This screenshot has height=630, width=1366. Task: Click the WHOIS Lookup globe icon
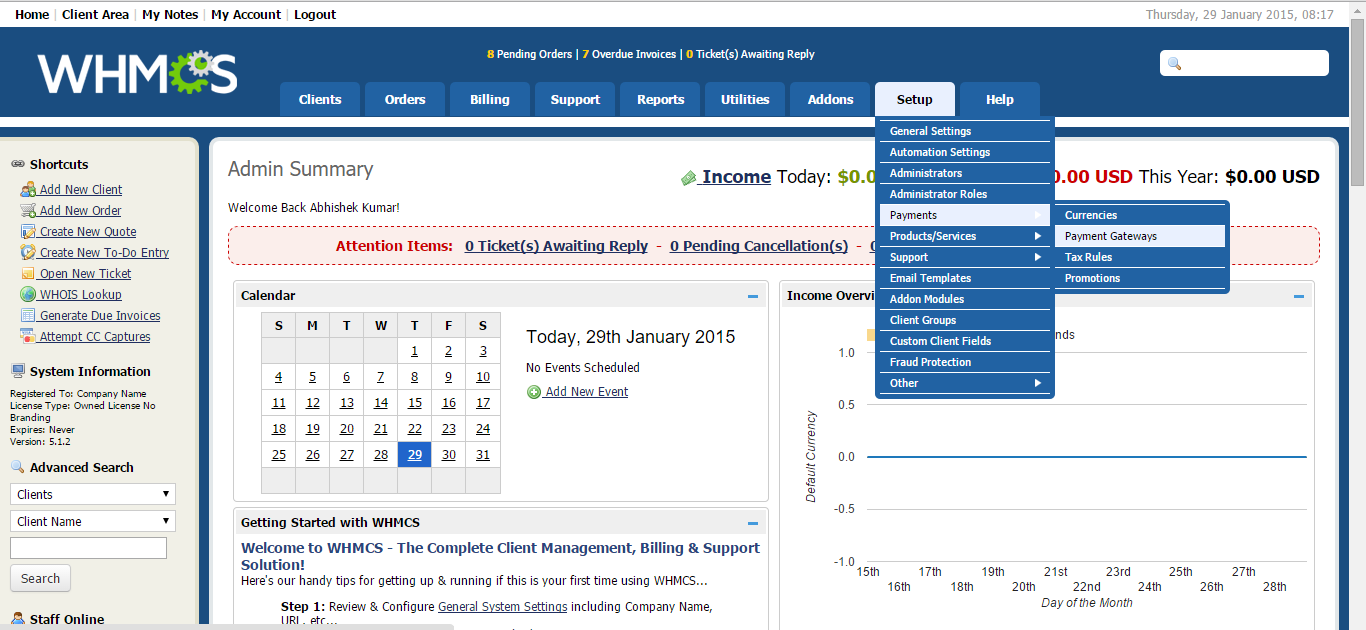coord(28,294)
